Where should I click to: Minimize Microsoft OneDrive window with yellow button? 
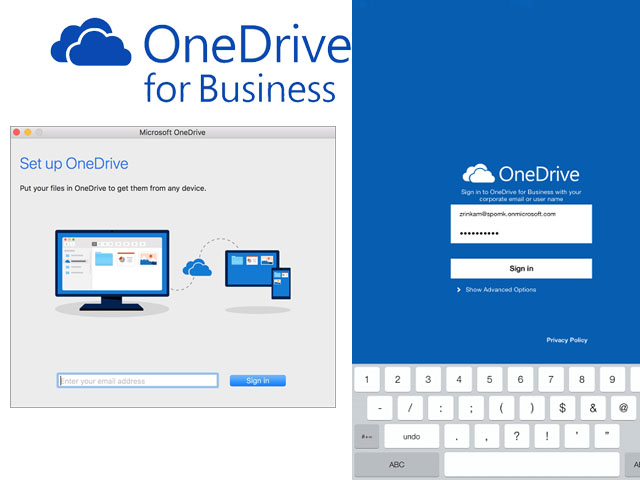click(x=28, y=132)
